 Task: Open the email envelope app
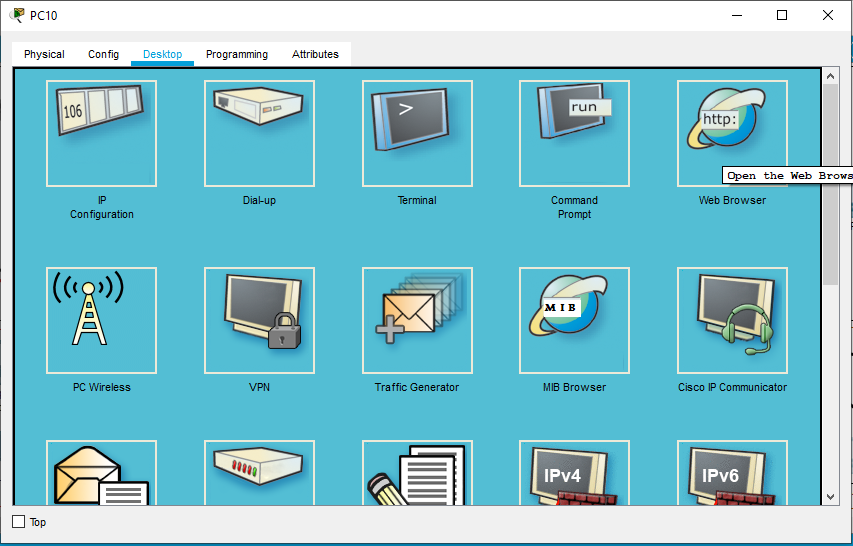click(101, 473)
